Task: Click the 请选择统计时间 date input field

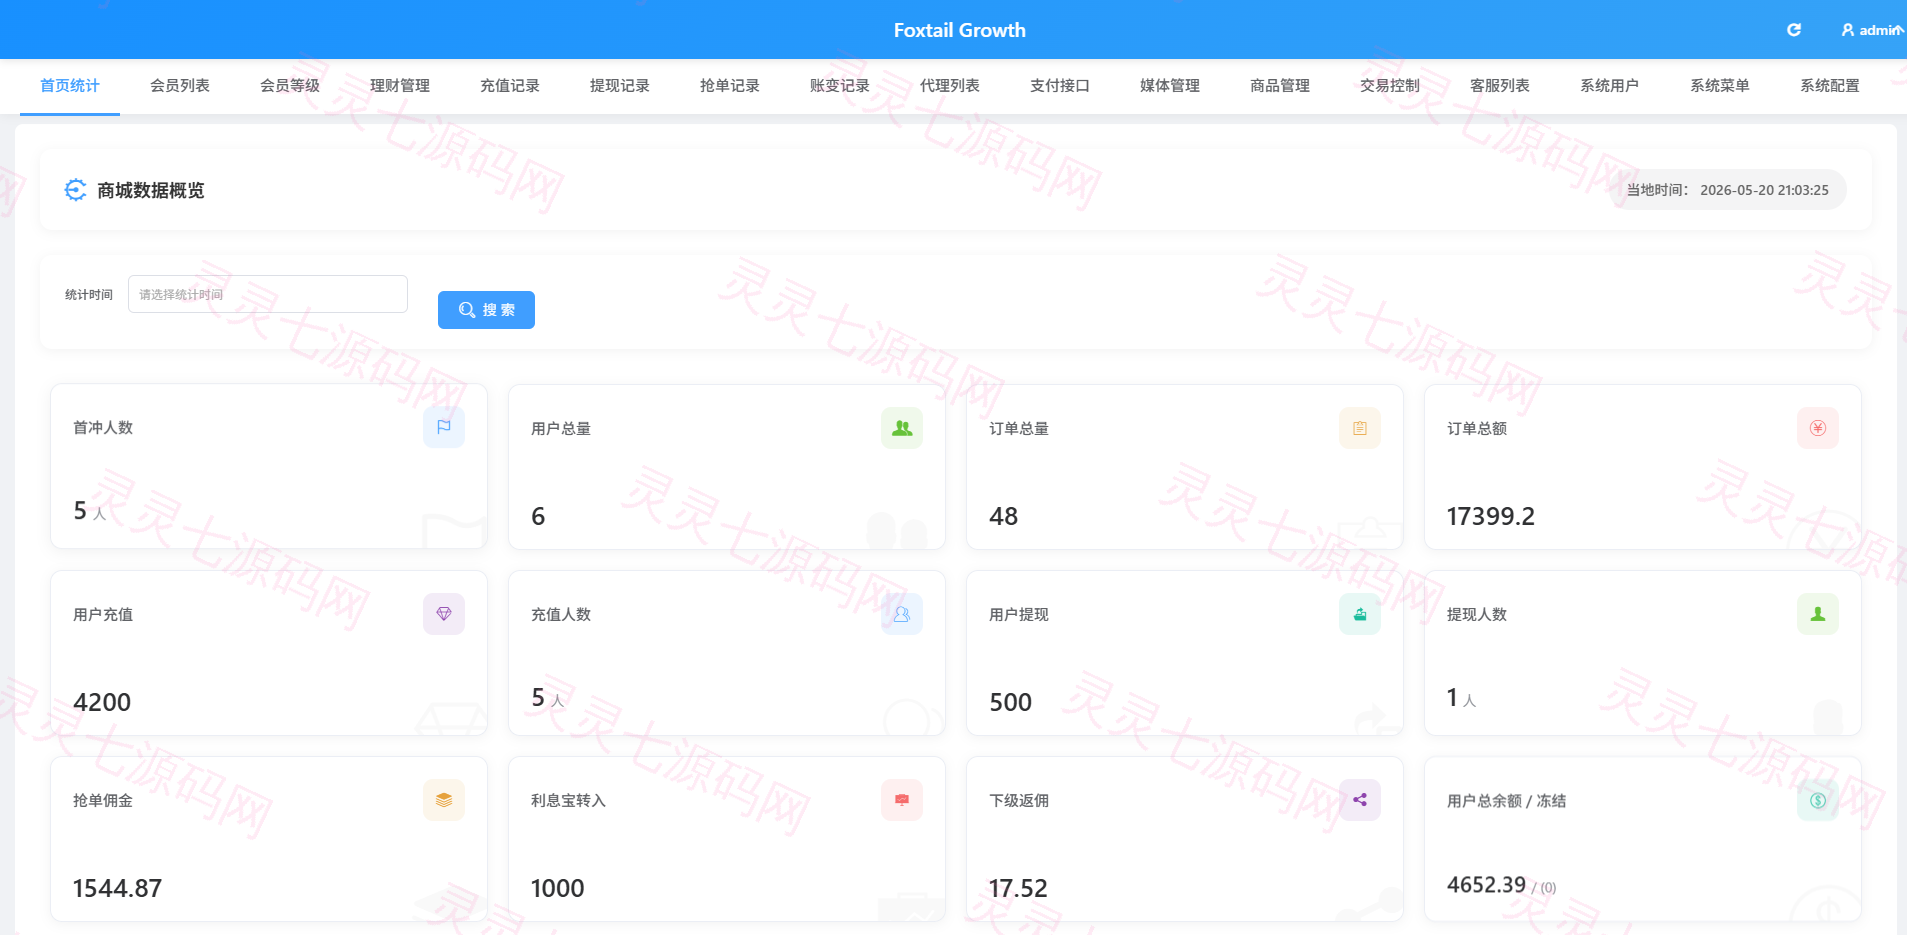Action: pos(268,294)
